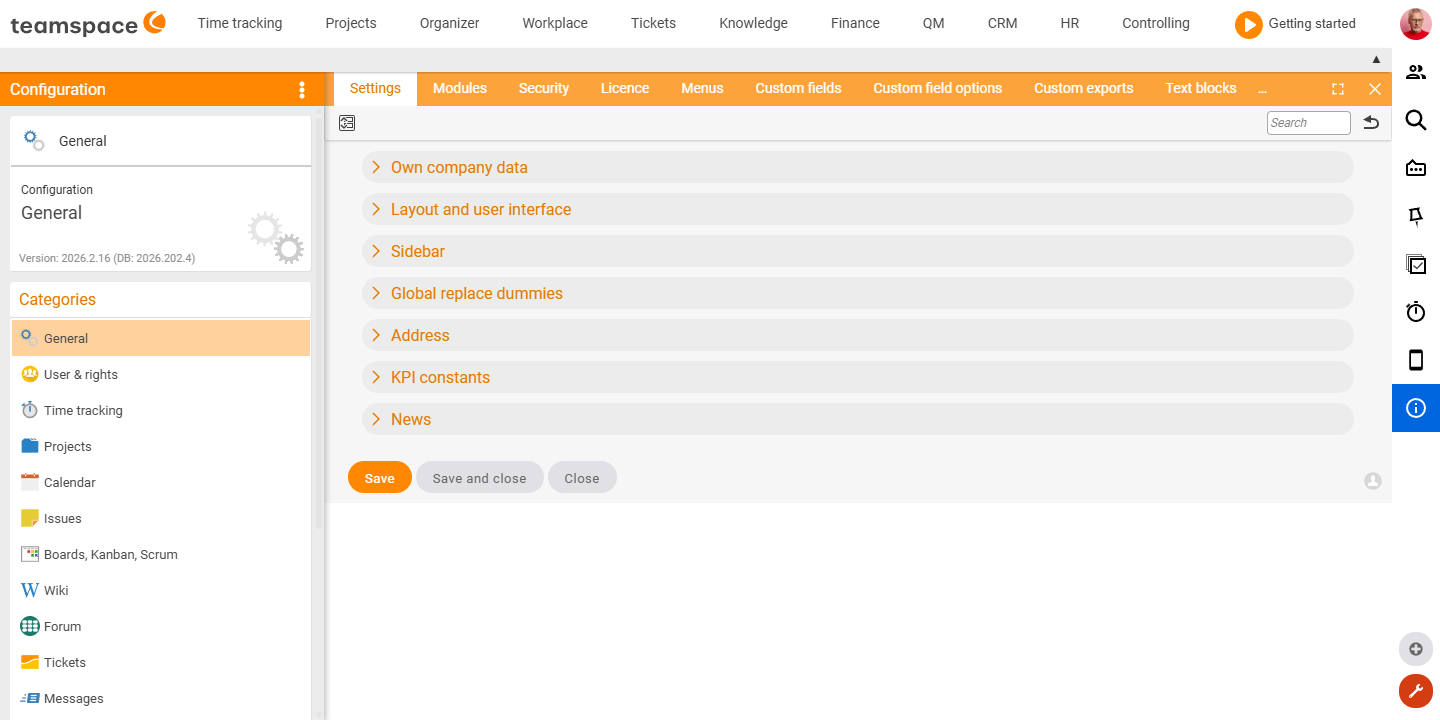Image resolution: width=1440 pixels, height=720 pixels.
Task: Select the General category
Action: coord(161,338)
